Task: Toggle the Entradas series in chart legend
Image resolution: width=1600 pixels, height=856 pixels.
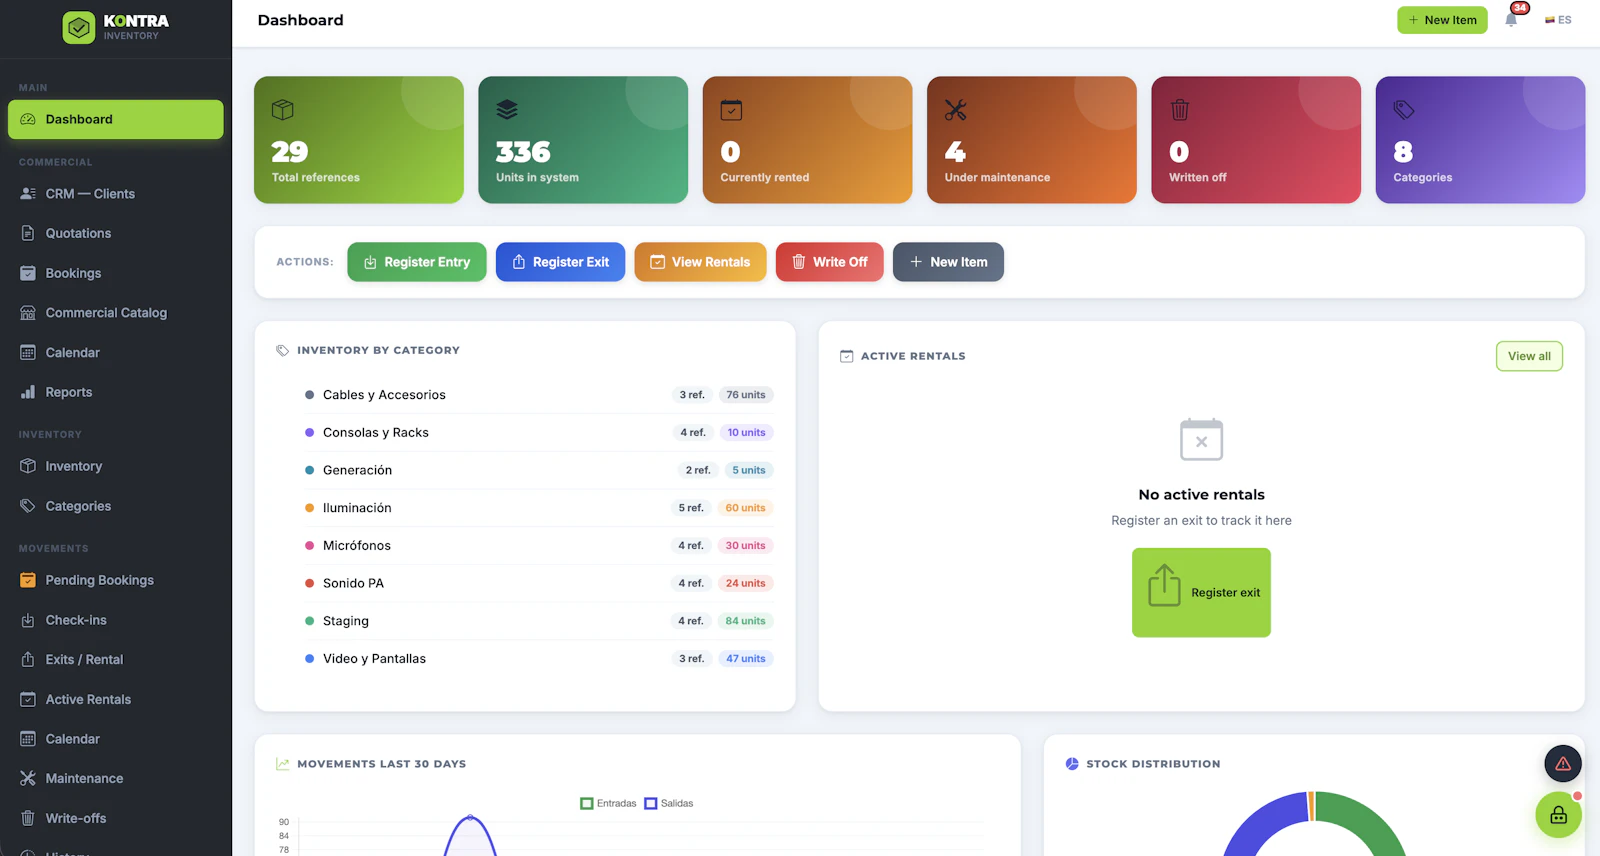Action: (608, 803)
